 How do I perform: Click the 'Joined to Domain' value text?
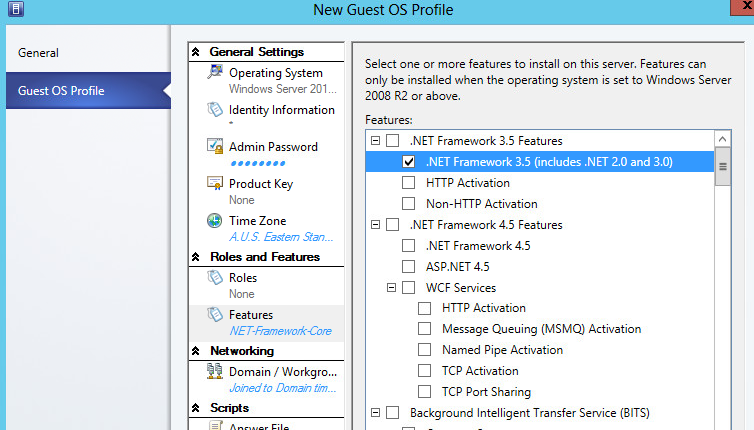[283, 388]
